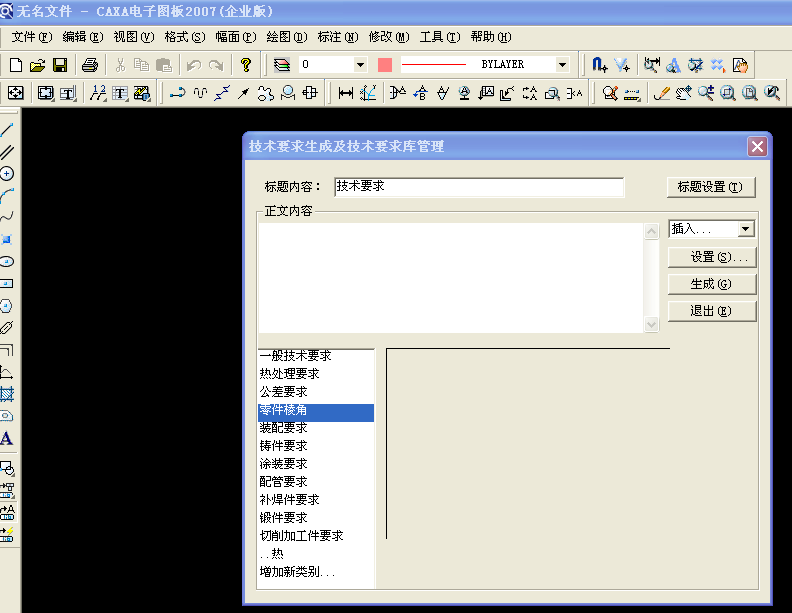Open help with the question mark icon
This screenshot has width=792, height=613.
tap(245, 65)
